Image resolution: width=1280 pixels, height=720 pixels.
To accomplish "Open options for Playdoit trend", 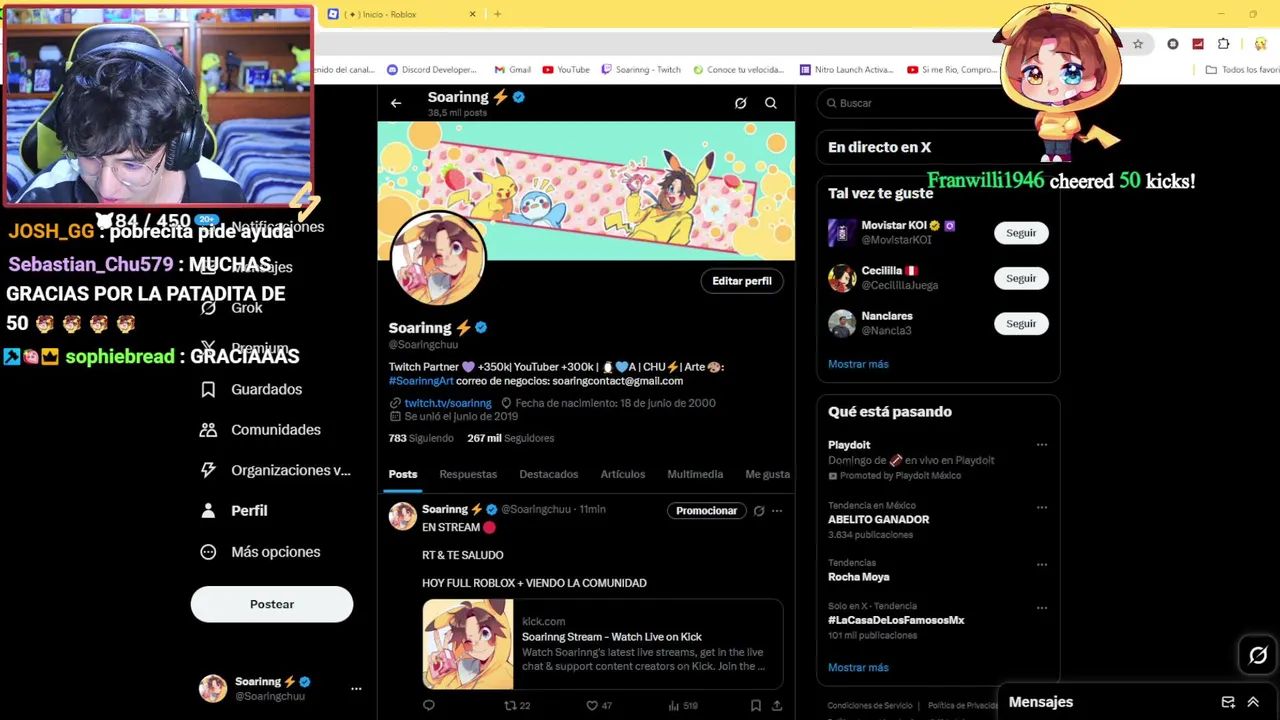I will click(1042, 445).
